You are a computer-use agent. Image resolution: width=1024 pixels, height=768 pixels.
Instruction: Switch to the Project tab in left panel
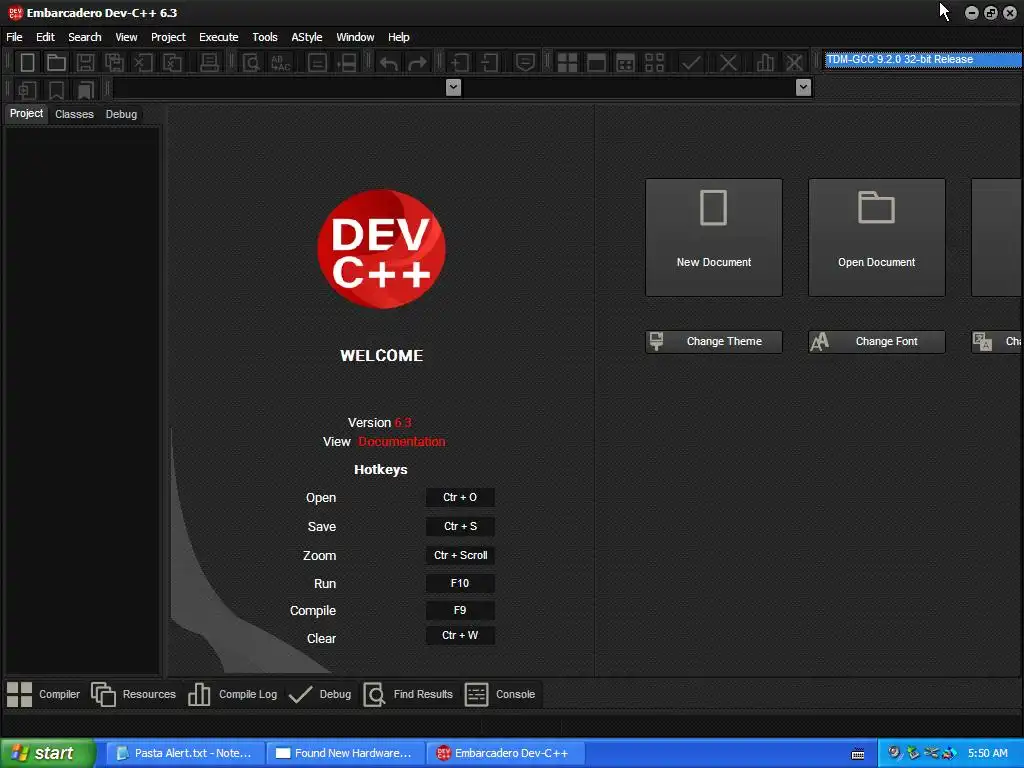[x=26, y=114]
